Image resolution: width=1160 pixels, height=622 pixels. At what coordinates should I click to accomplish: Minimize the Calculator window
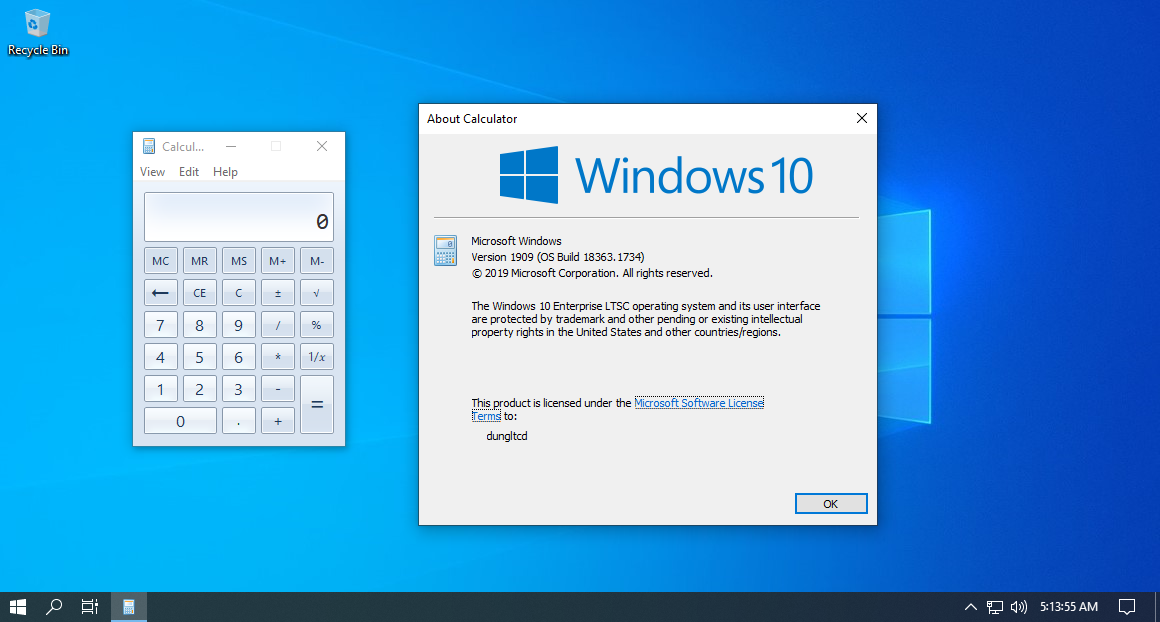coord(231,146)
